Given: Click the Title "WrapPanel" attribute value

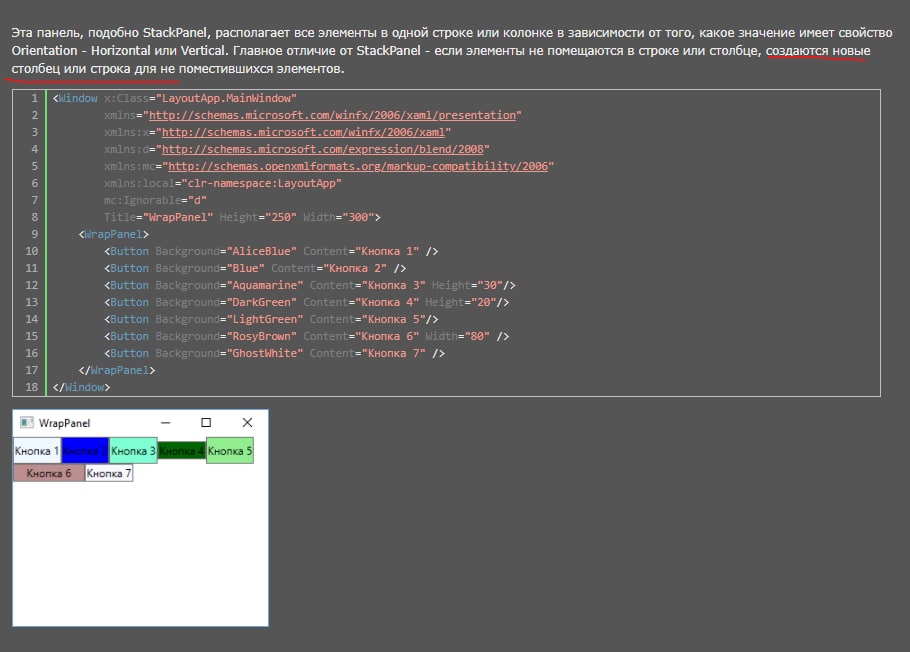Looking at the screenshot, I should 178,217.
